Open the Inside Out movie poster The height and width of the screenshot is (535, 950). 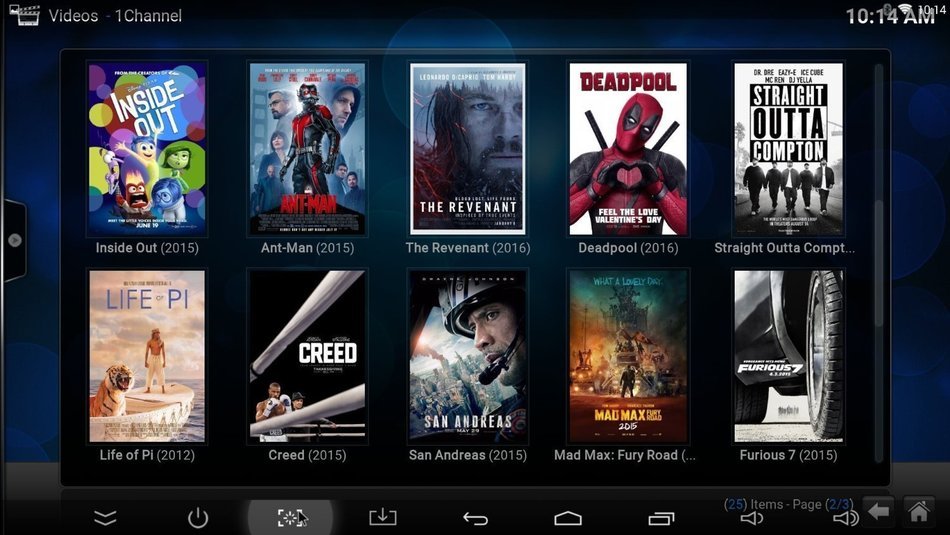pyautogui.click(x=147, y=149)
